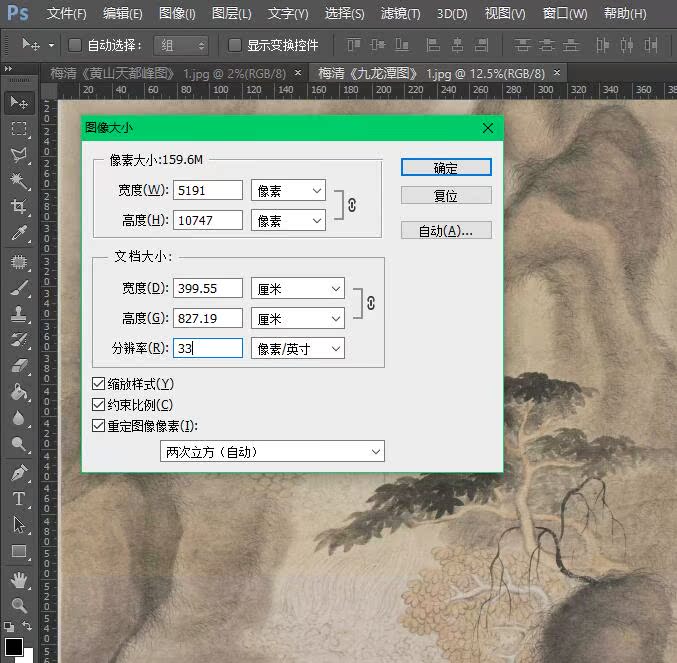Click the pixel height field 10747
This screenshot has height=663, width=677.
pos(208,221)
